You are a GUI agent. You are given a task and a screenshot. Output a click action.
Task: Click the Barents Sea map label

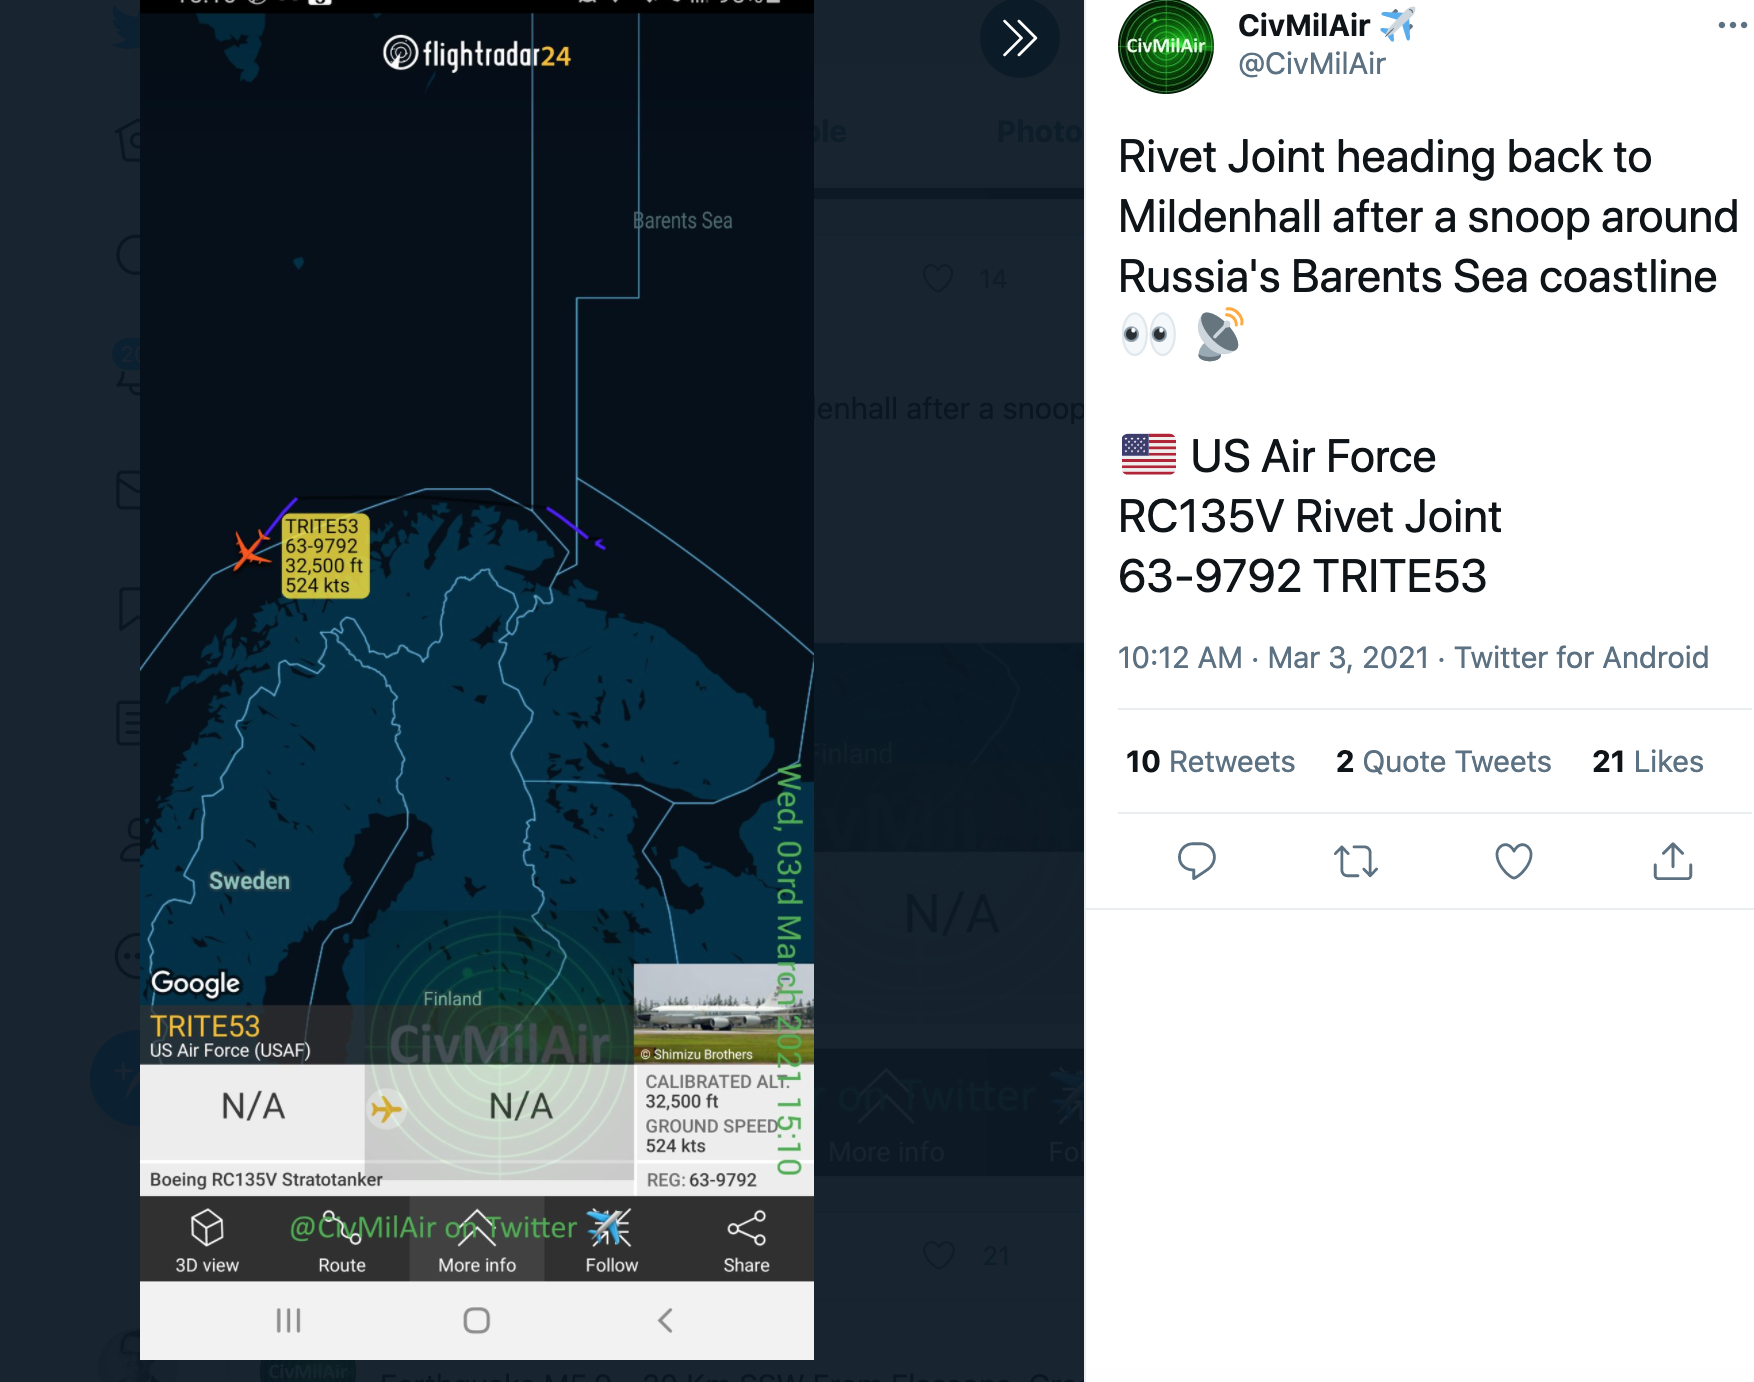(682, 221)
